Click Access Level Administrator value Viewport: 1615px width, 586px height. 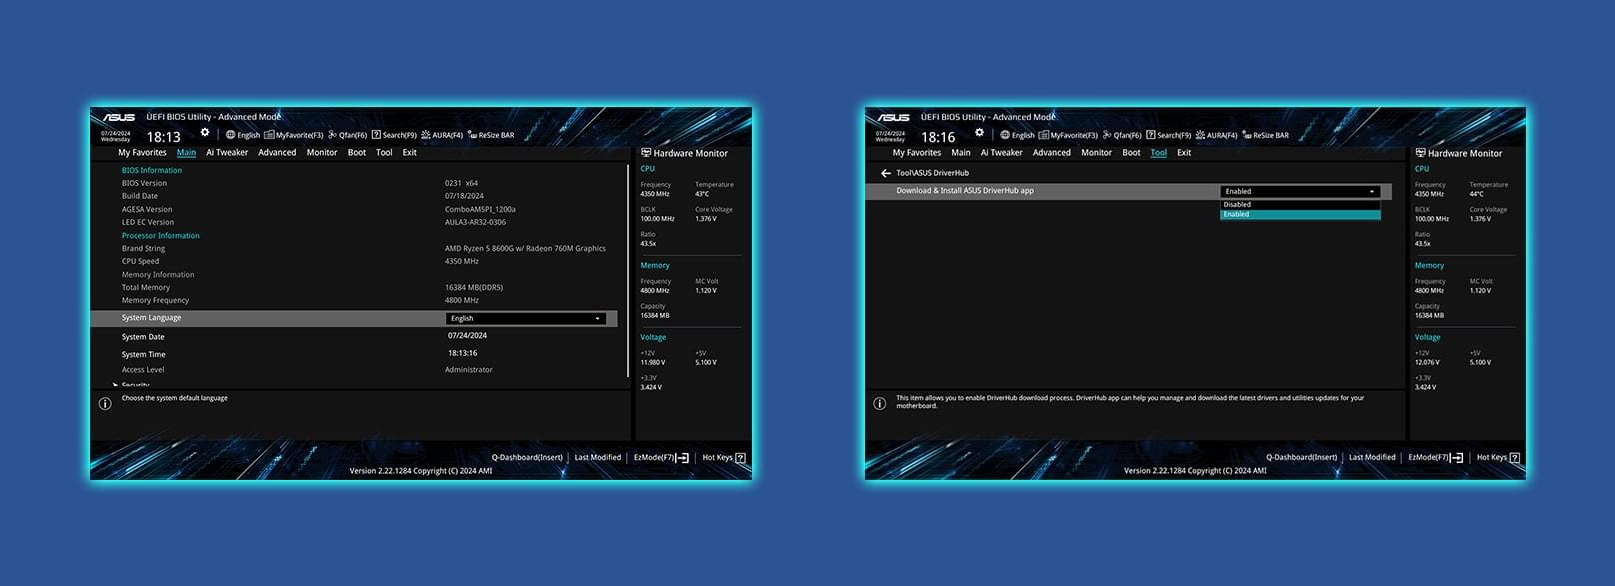tap(468, 370)
